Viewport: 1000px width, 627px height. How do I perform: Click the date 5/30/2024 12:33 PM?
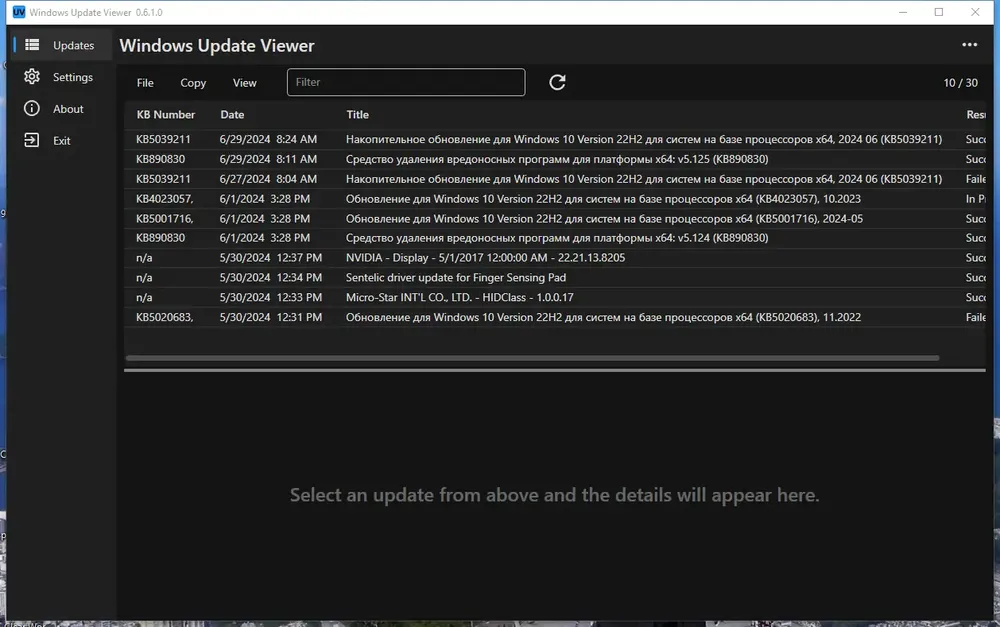pyautogui.click(x=270, y=297)
